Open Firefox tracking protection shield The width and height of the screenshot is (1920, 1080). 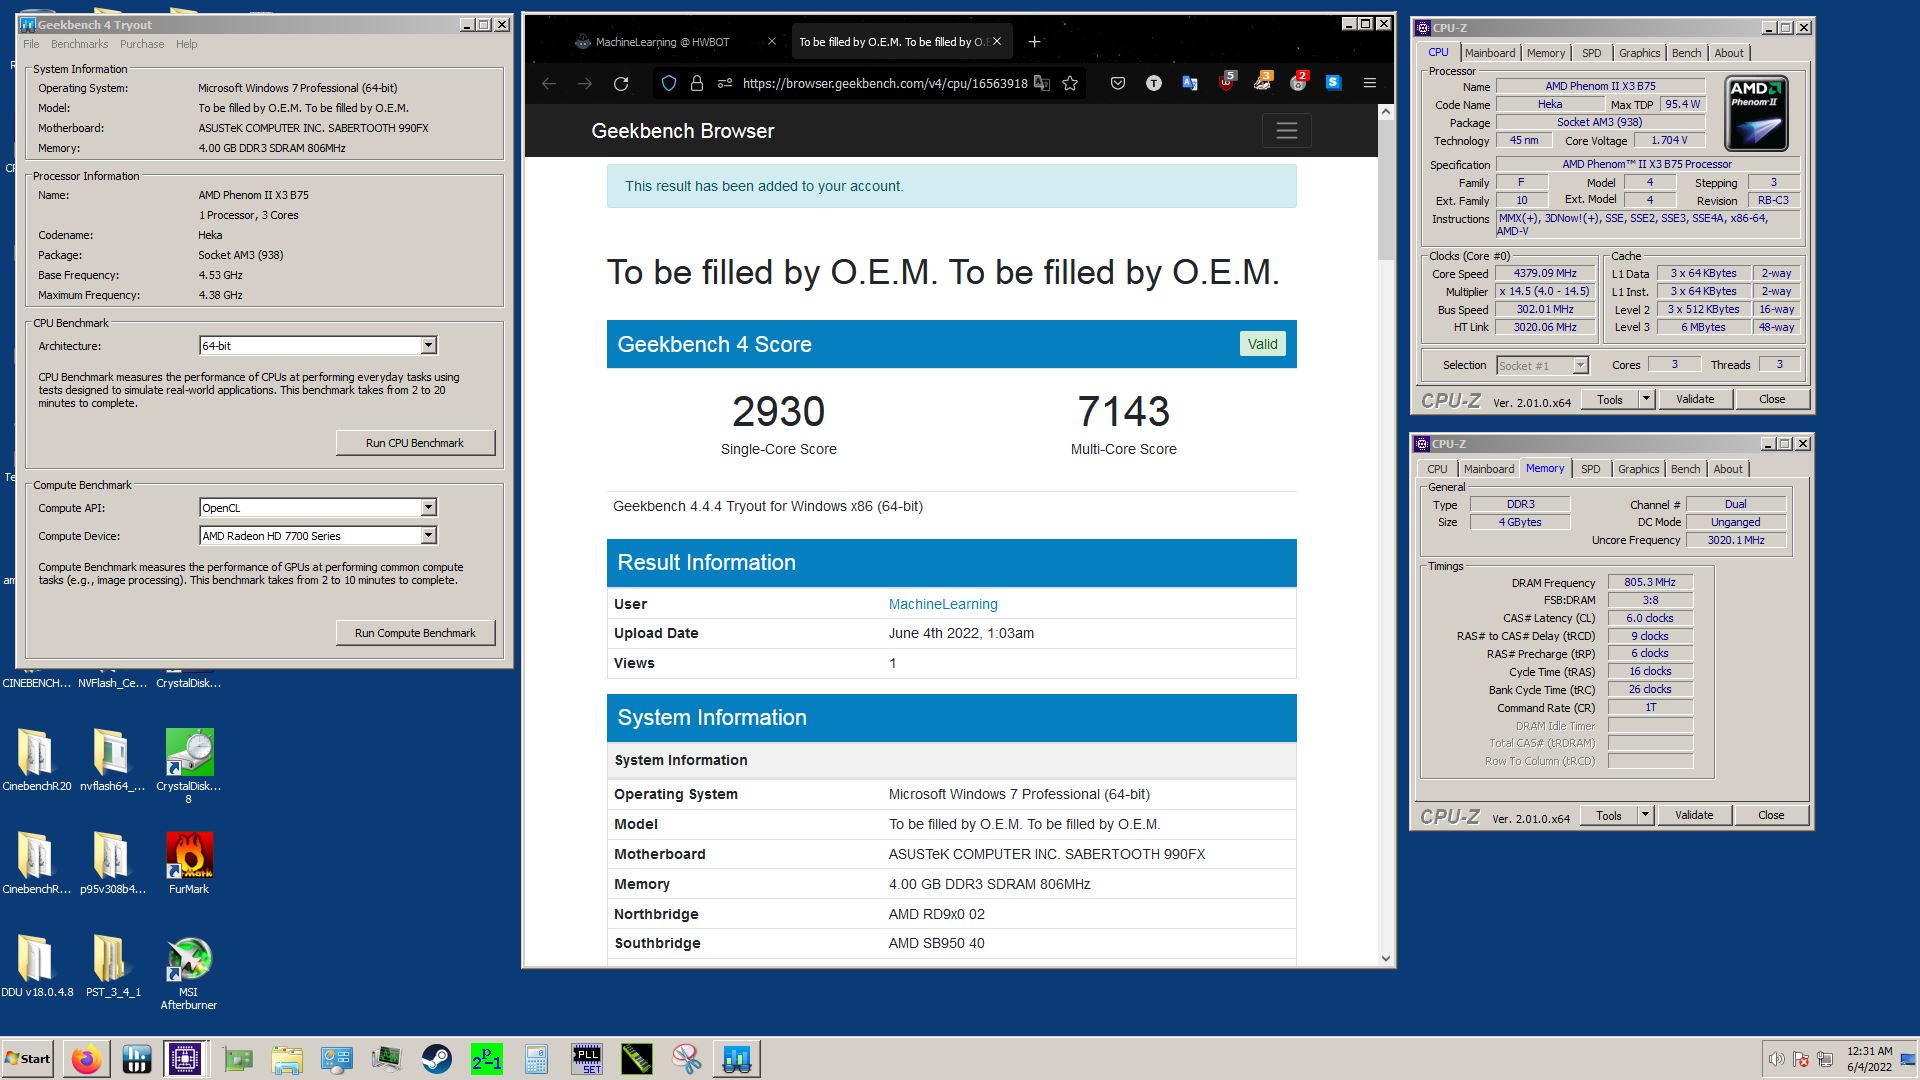pyautogui.click(x=669, y=84)
